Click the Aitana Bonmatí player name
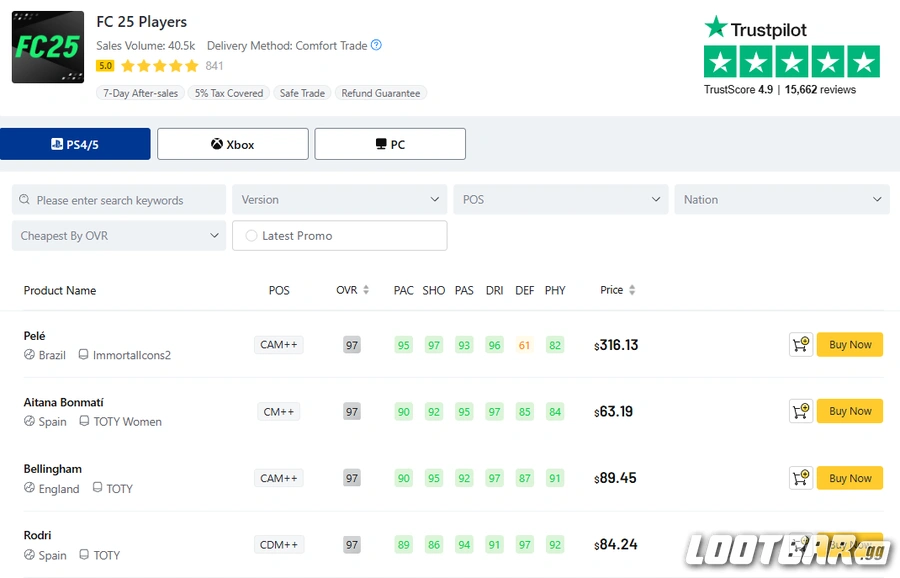Screen dimensions: 900x578 64,402
